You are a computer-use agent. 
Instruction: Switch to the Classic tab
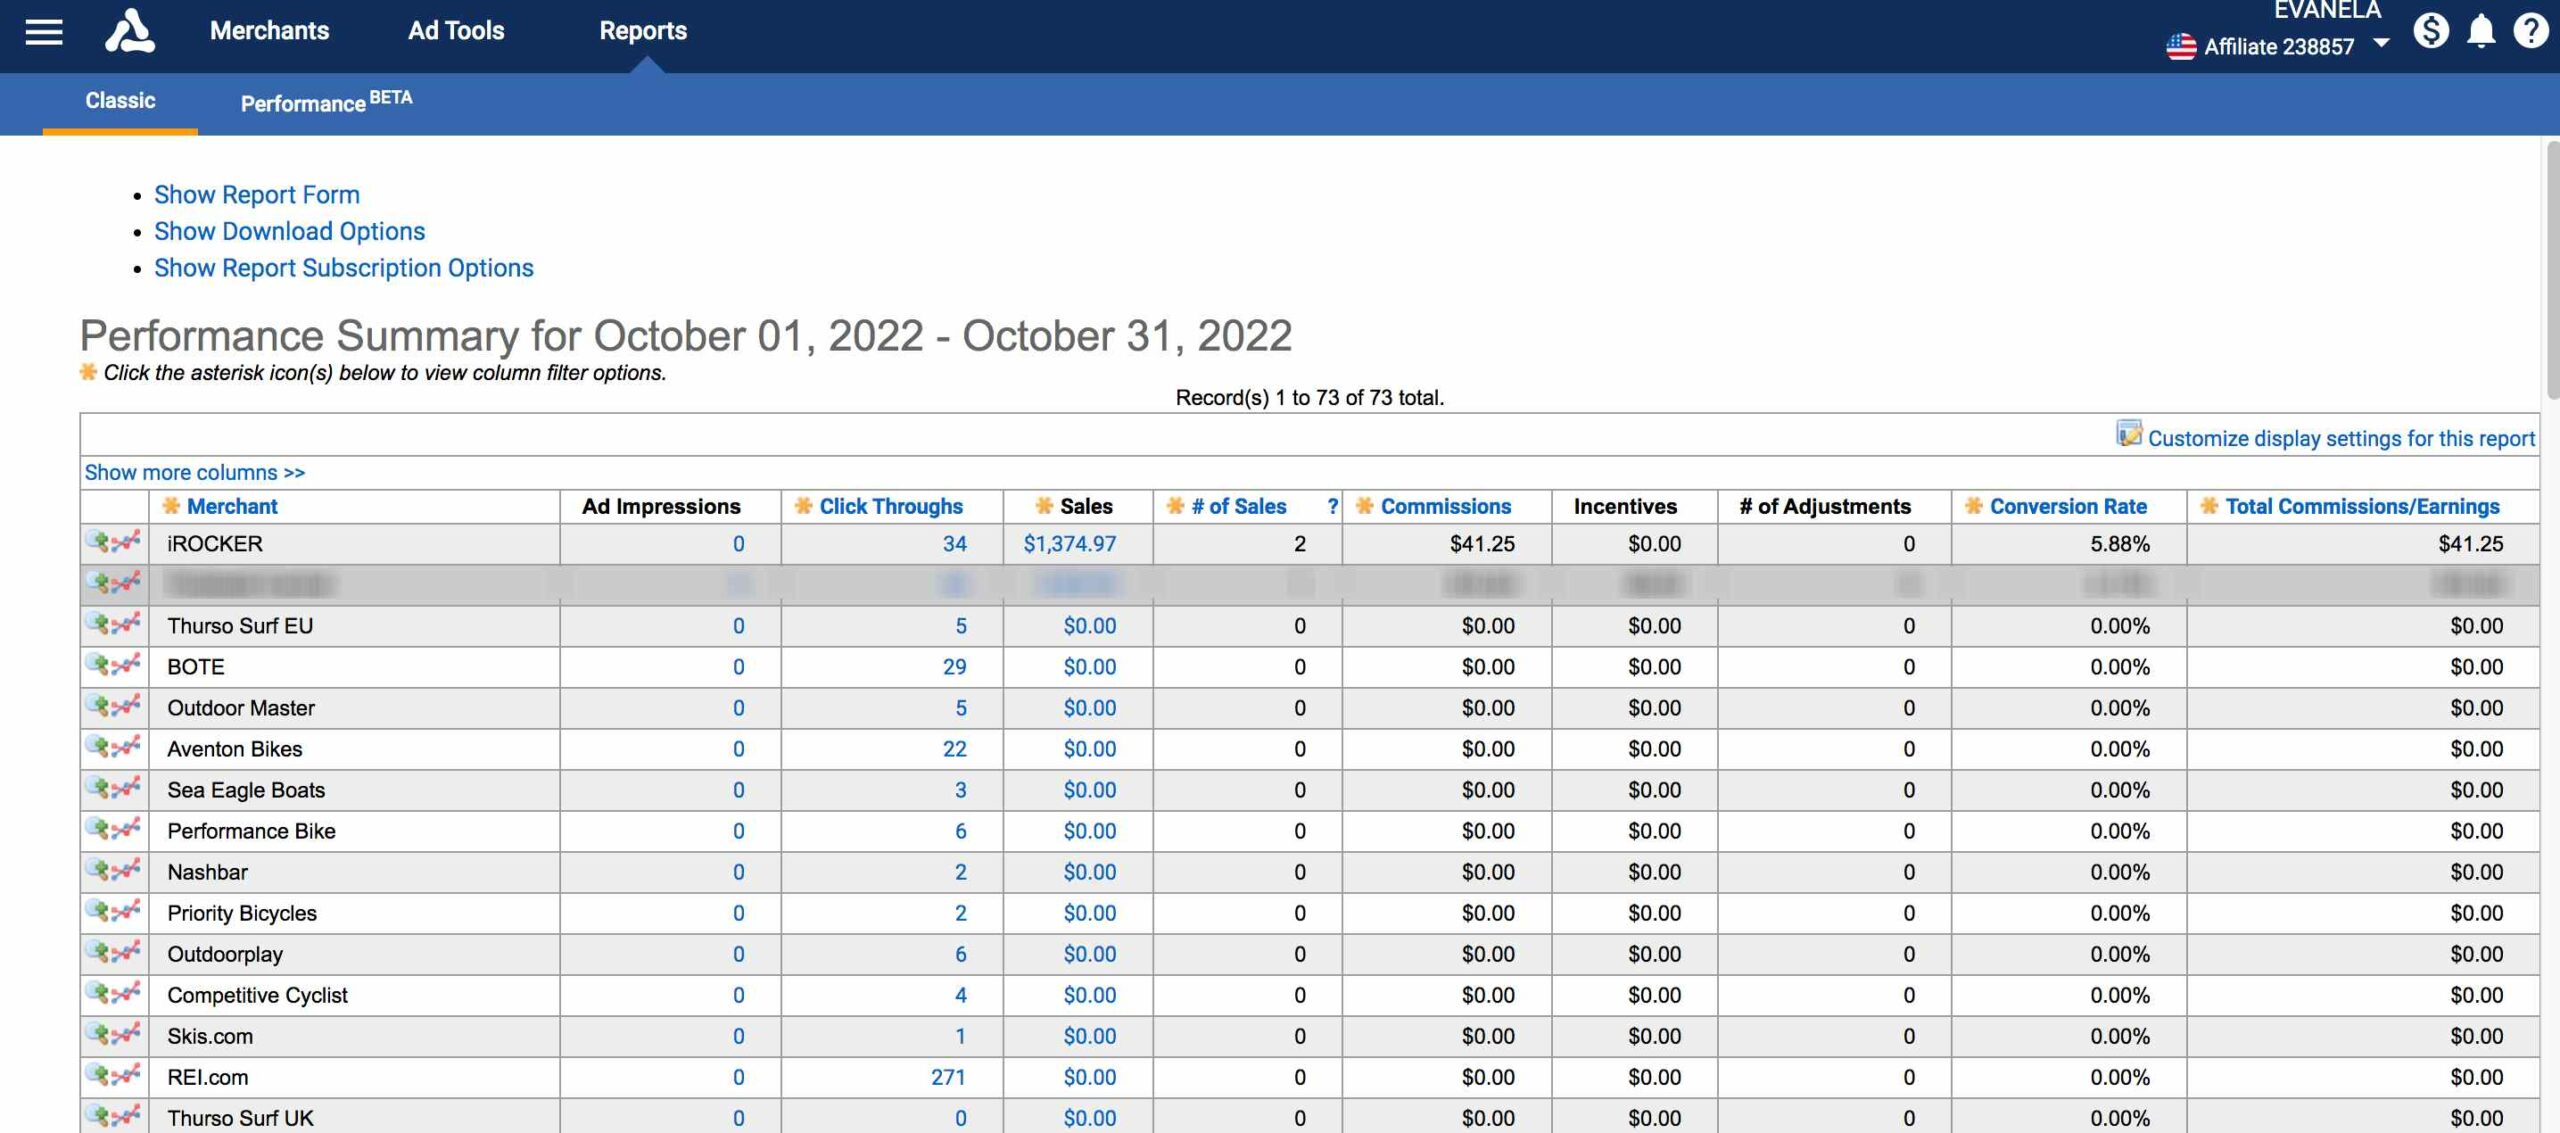click(120, 101)
